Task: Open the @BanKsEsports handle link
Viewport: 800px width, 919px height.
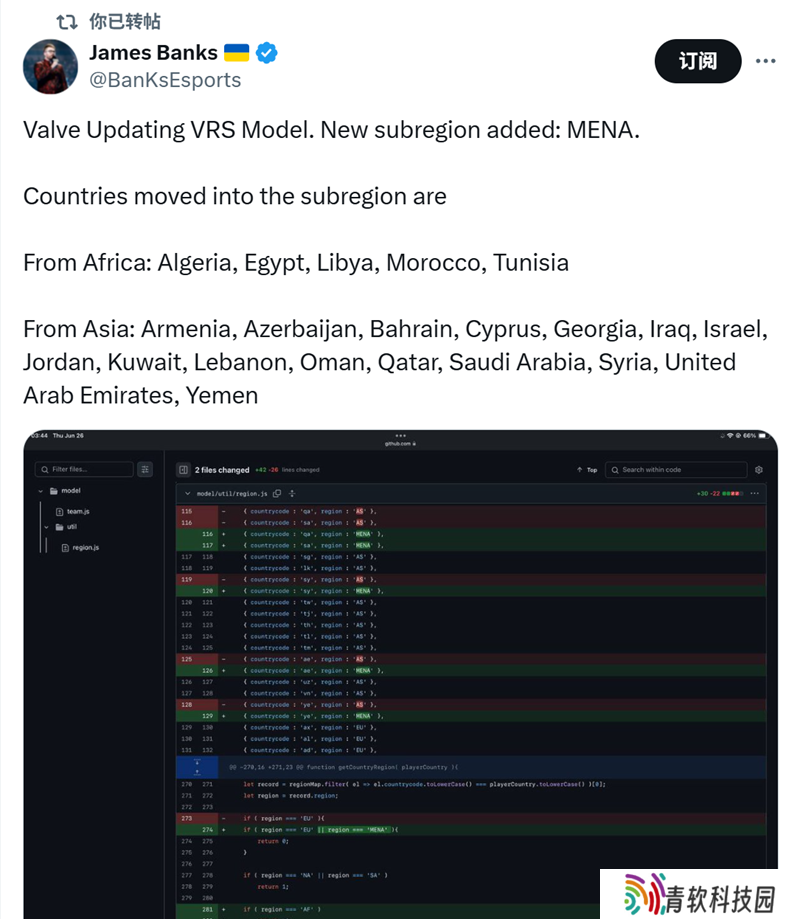Action: coord(165,80)
